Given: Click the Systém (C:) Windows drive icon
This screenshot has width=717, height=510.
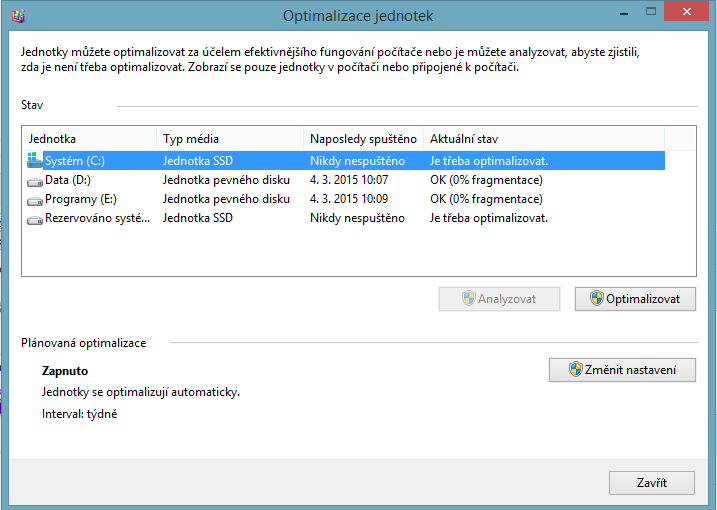Looking at the screenshot, I should [x=35, y=160].
